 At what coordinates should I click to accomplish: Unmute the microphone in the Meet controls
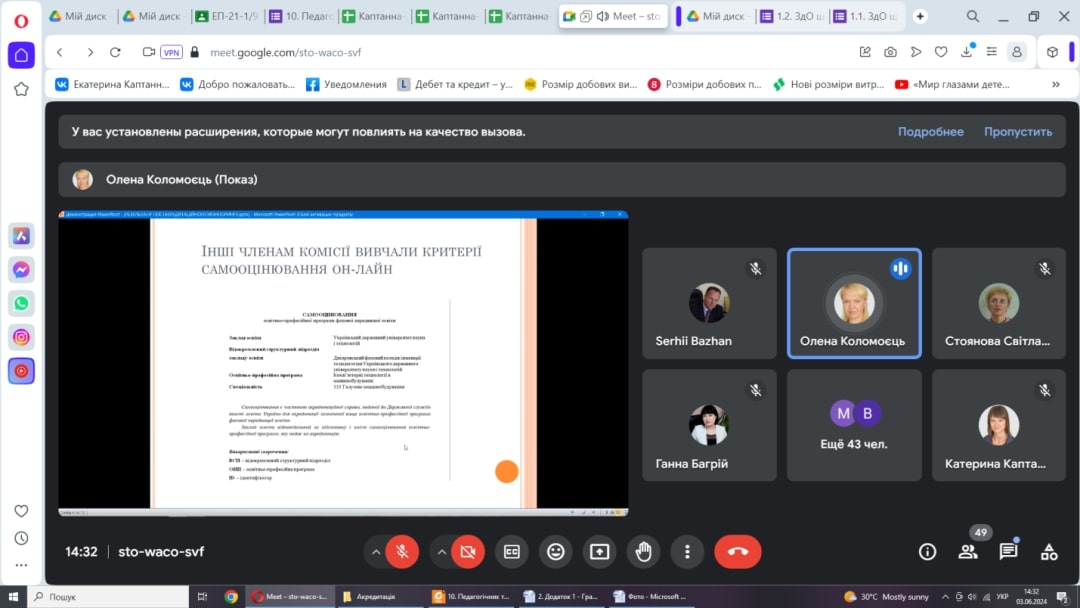click(402, 552)
